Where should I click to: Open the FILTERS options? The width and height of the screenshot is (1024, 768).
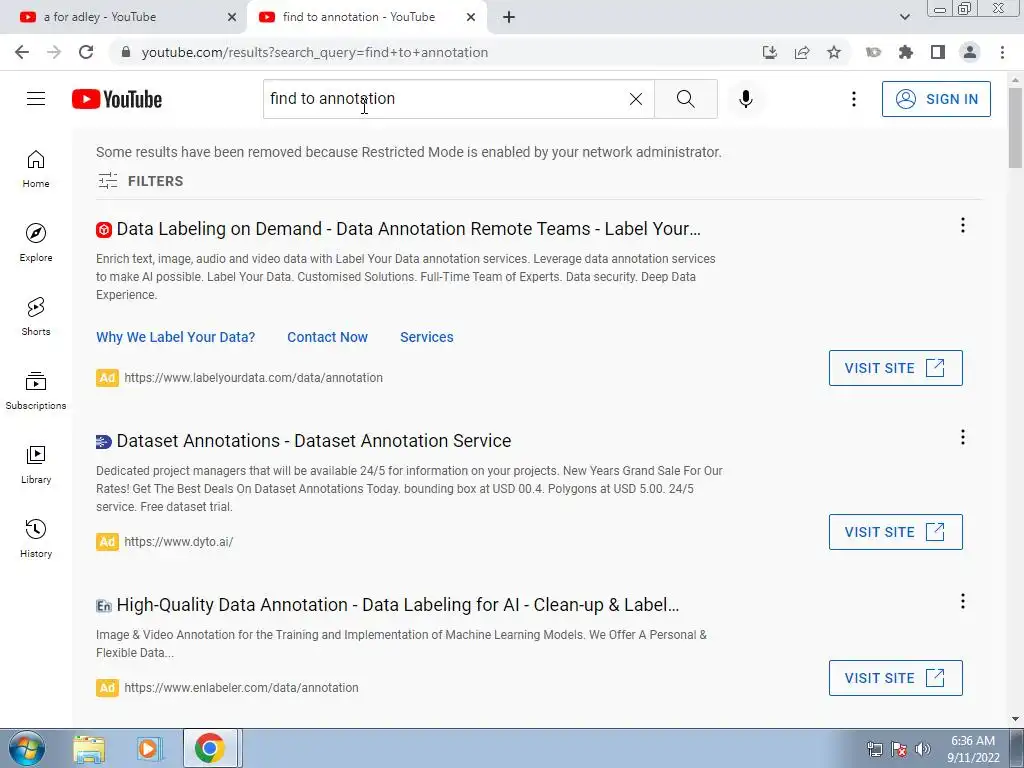[140, 181]
